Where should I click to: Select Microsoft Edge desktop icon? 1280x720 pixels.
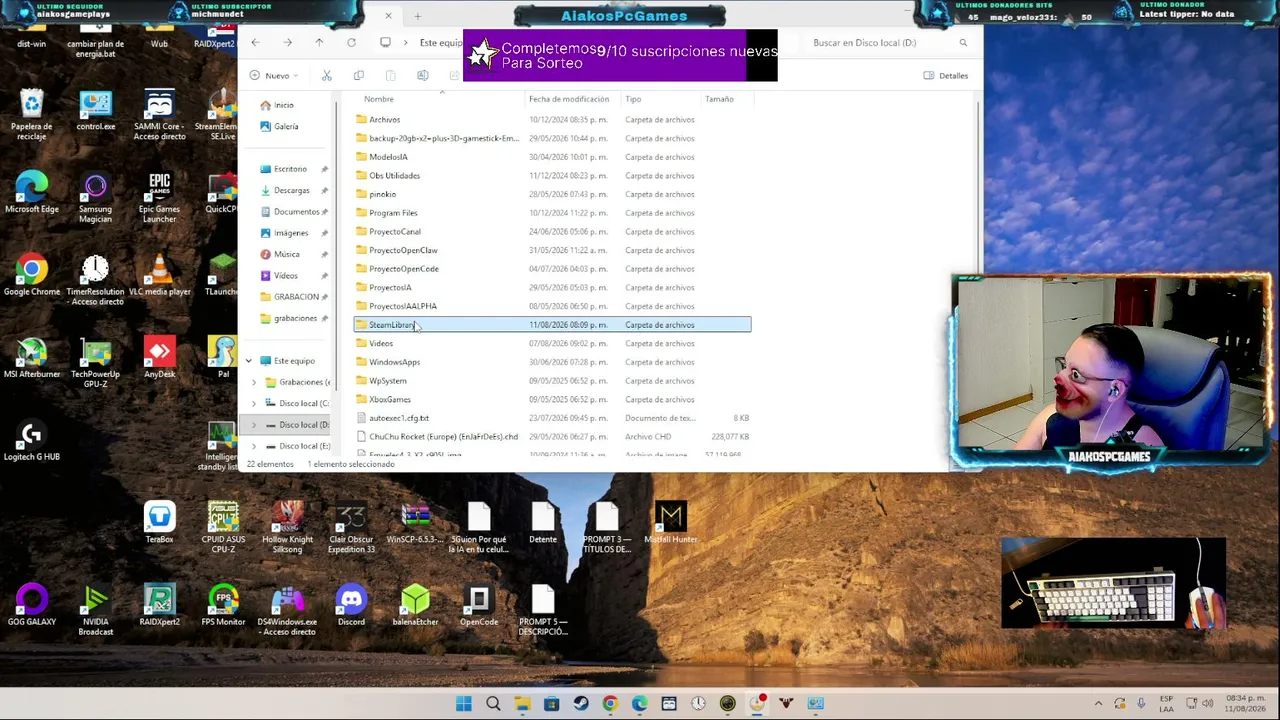[32, 193]
